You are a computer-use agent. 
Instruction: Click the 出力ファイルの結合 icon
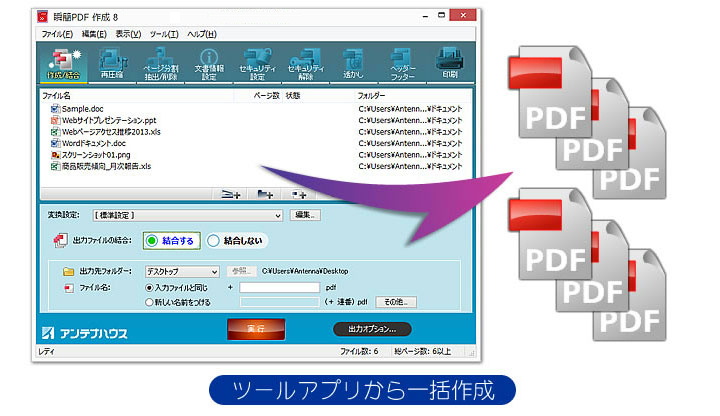tap(60, 240)
